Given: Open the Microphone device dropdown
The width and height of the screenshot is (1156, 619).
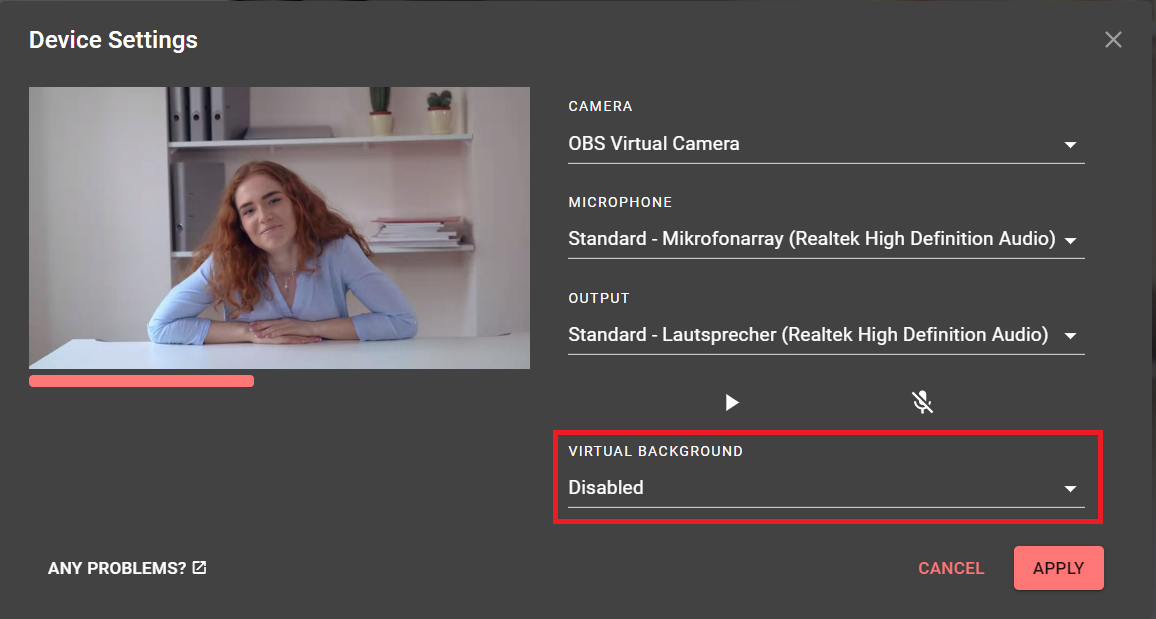Looking at the screenshot, I should tap(826, 239).
